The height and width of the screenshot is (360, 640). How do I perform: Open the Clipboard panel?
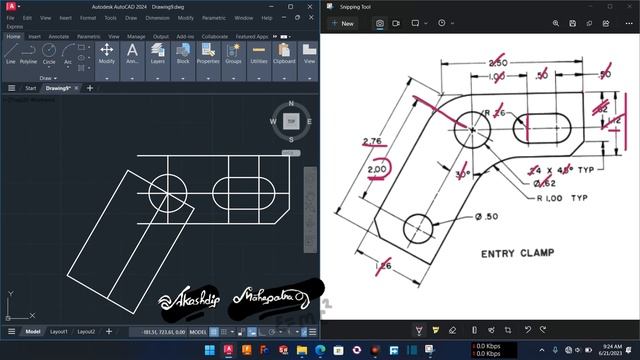pos(284,60)
